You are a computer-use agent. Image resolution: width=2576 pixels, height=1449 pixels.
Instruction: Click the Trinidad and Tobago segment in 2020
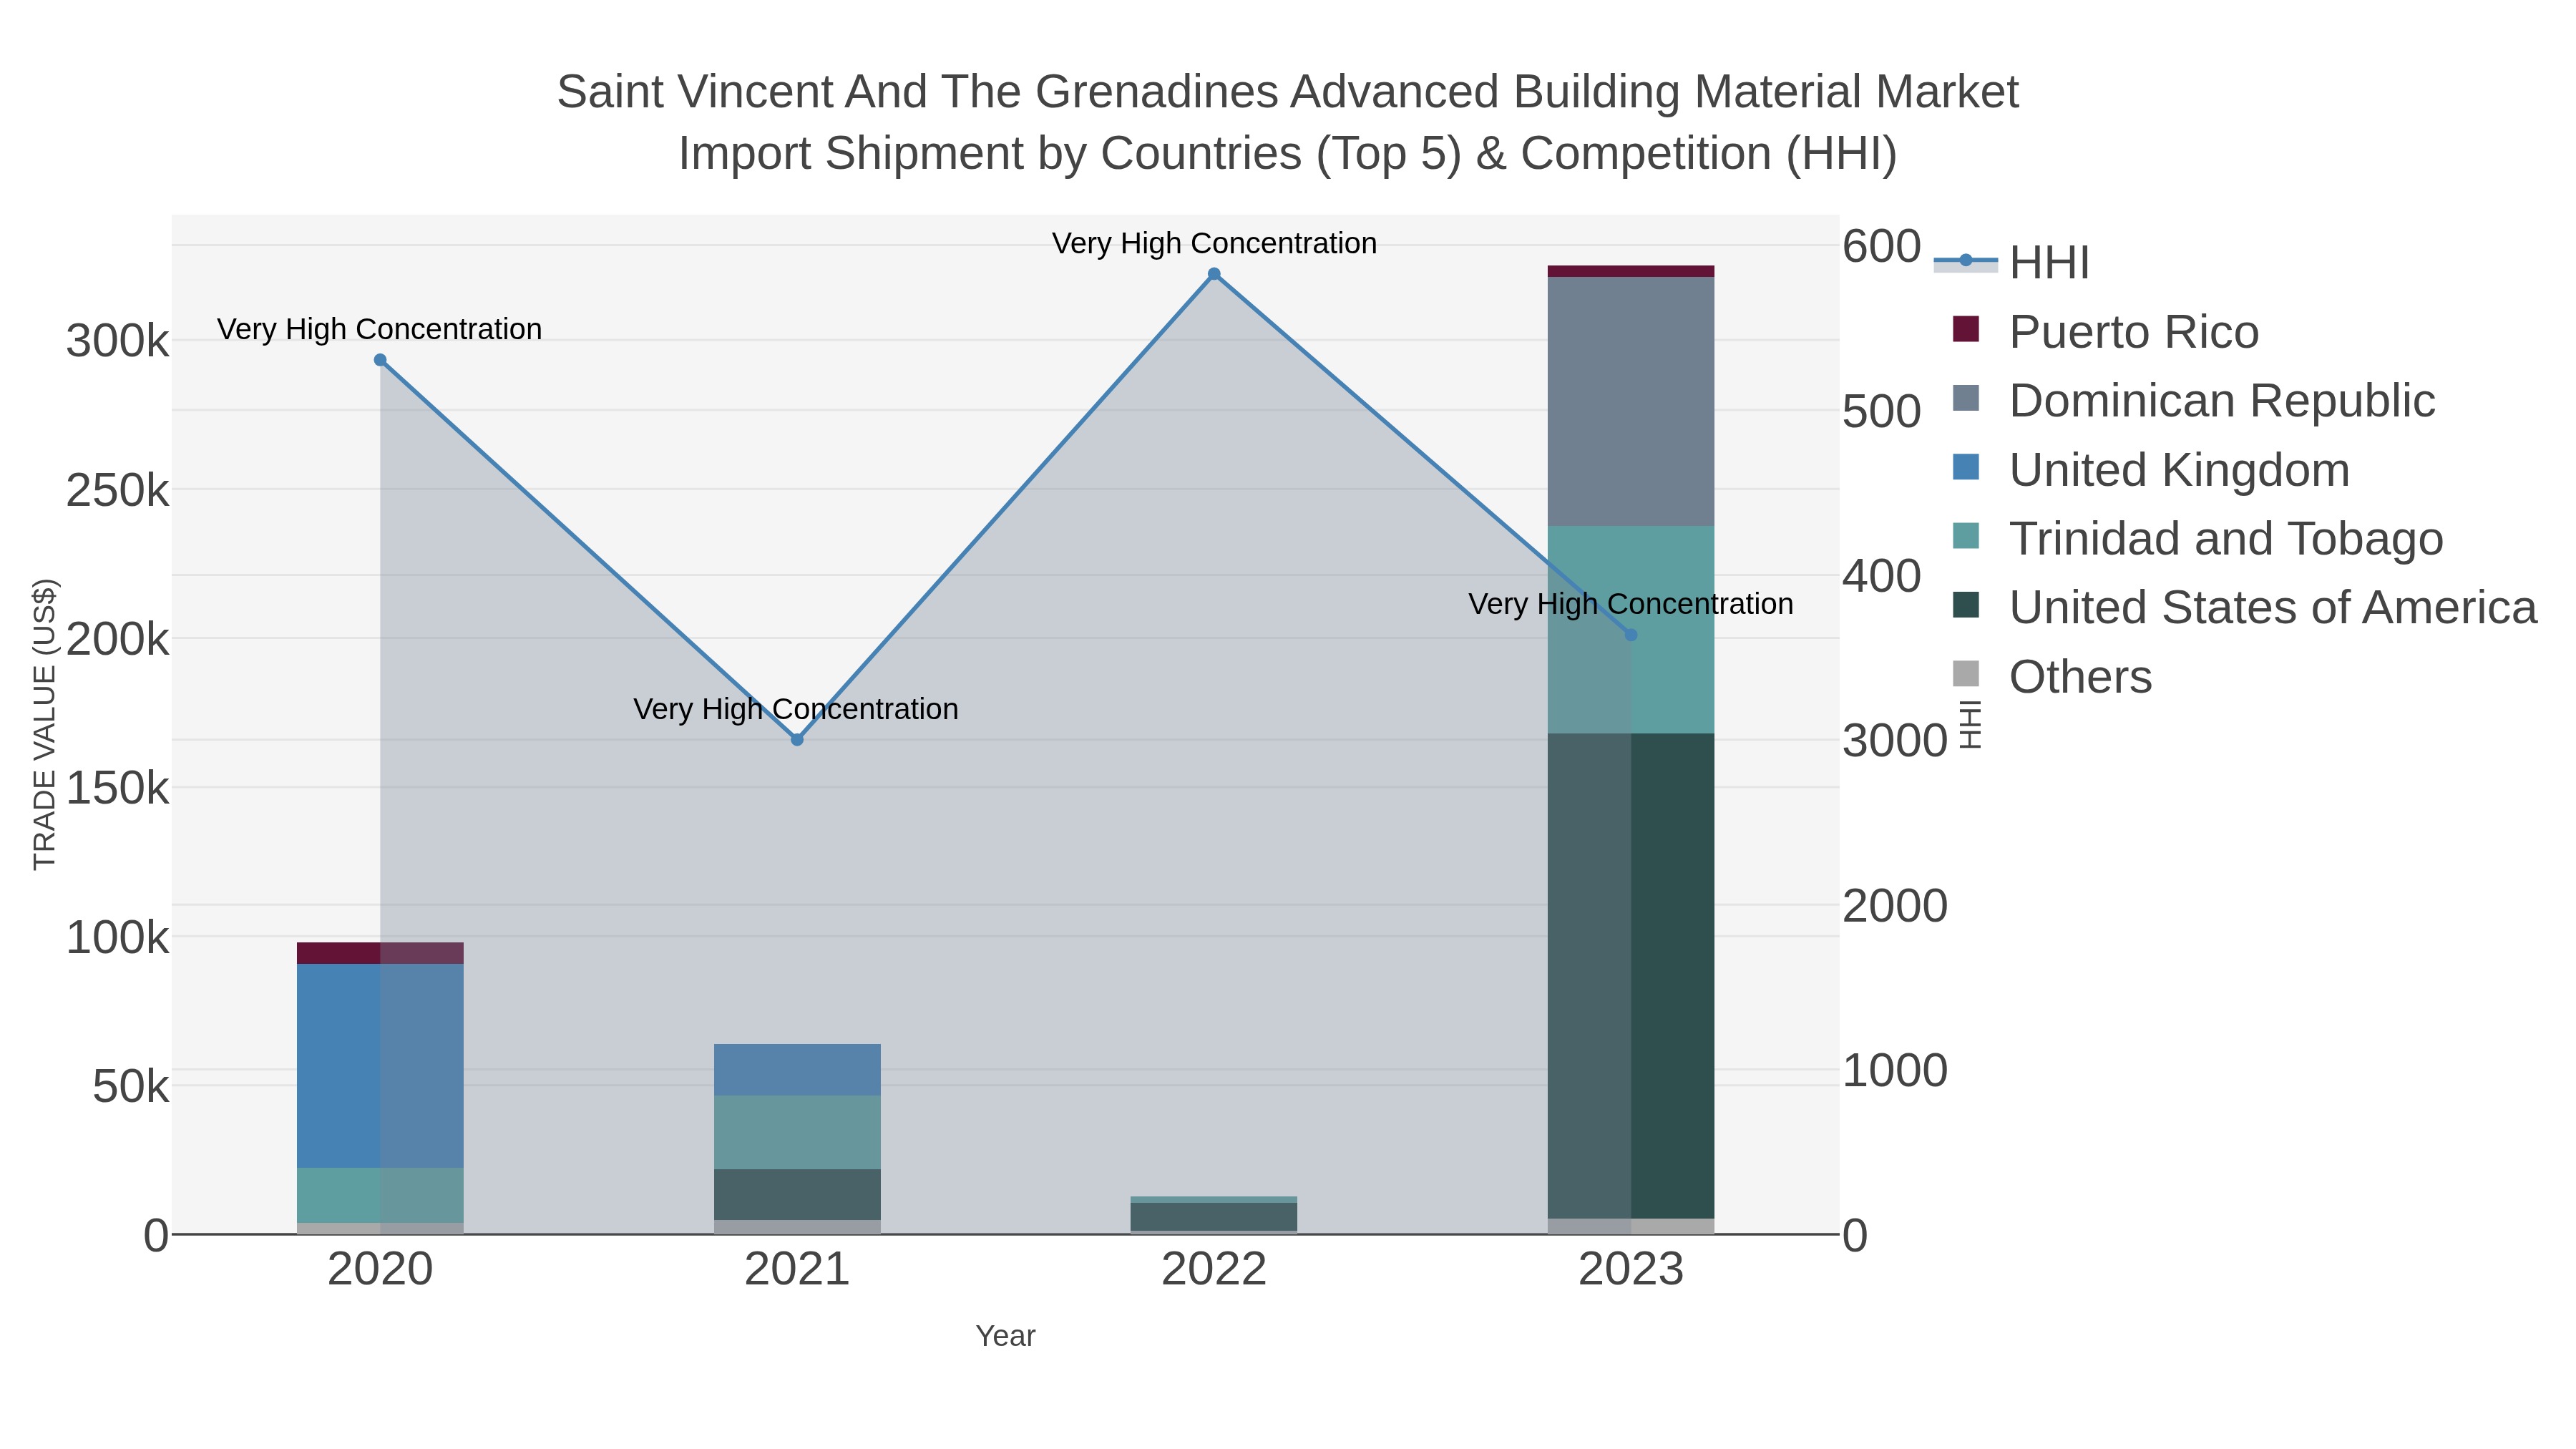380,1195
